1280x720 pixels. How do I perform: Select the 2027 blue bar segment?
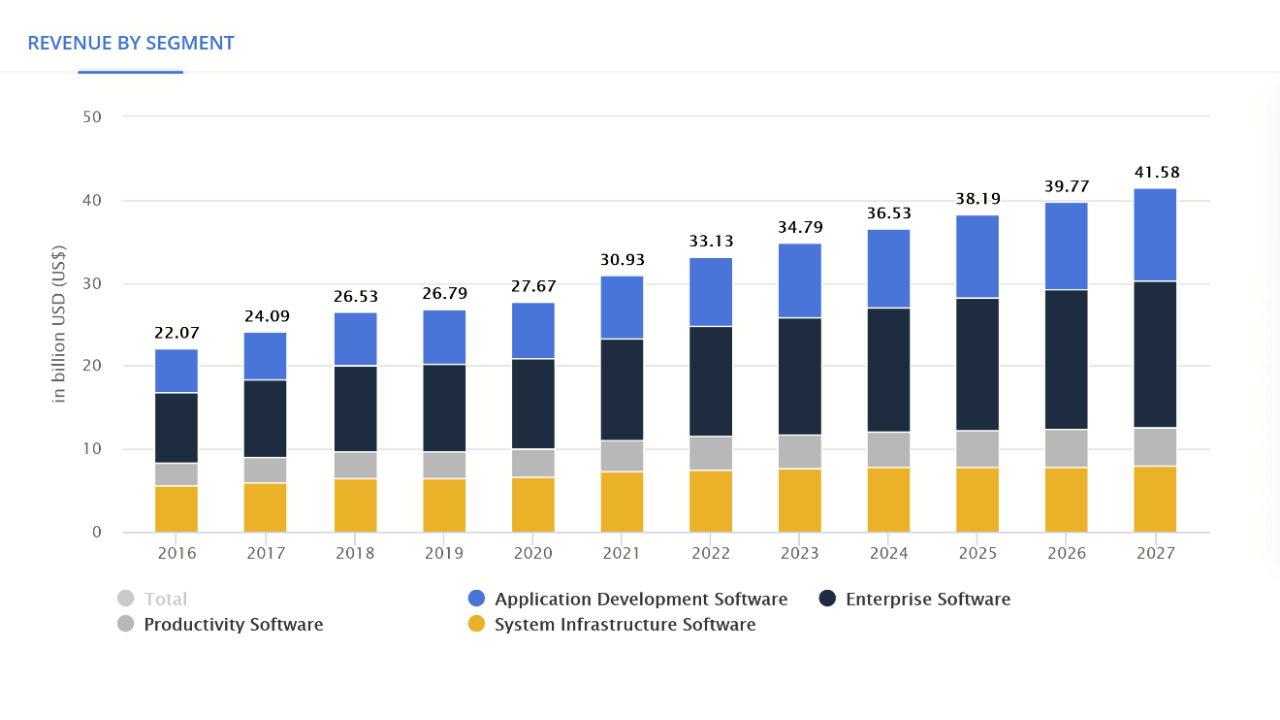point(1155,235)
